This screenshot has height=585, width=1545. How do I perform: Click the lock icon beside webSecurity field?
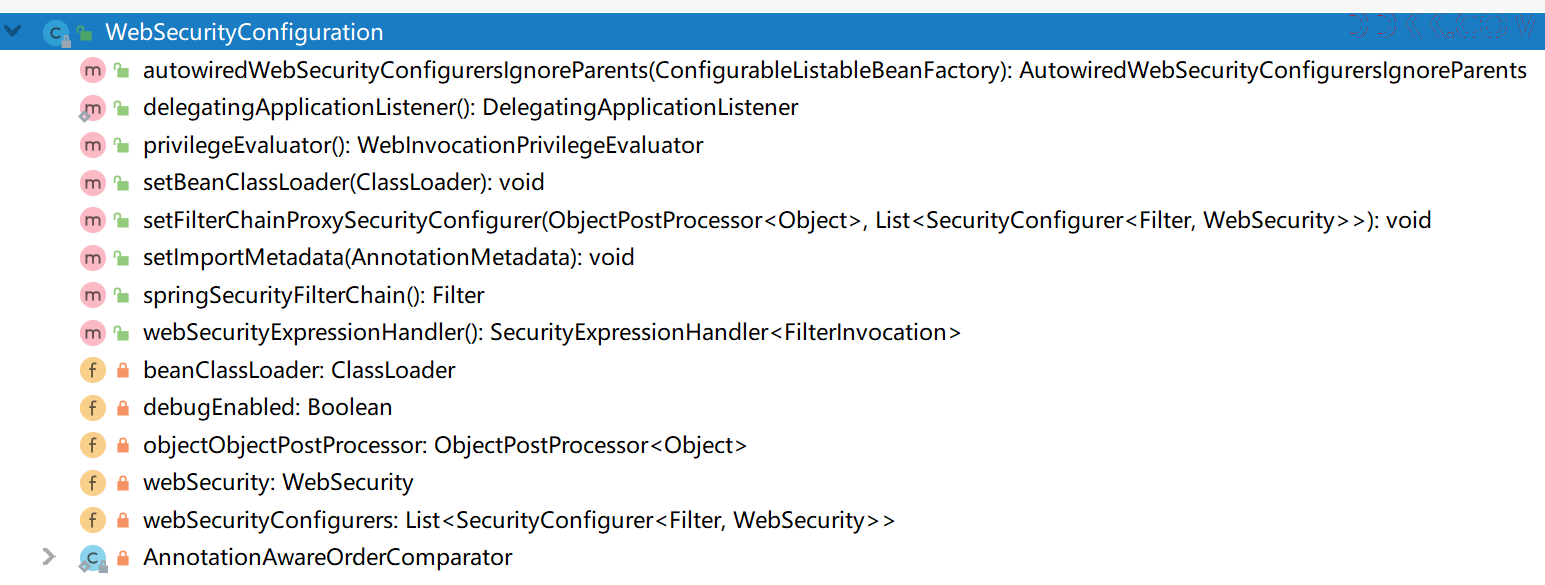click(x=123, y=483)
